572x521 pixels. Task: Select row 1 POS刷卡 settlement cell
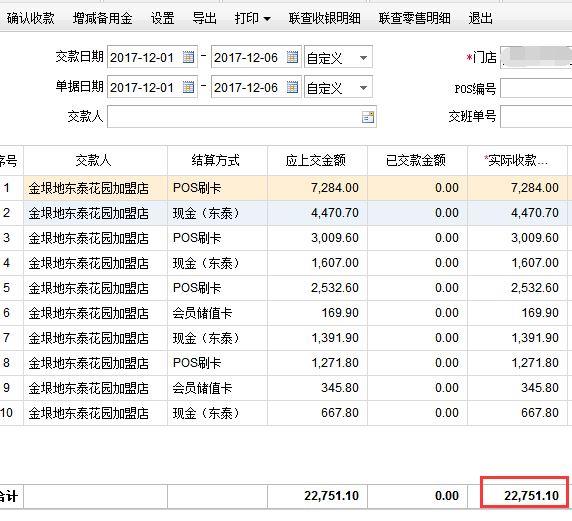point(217,188)
